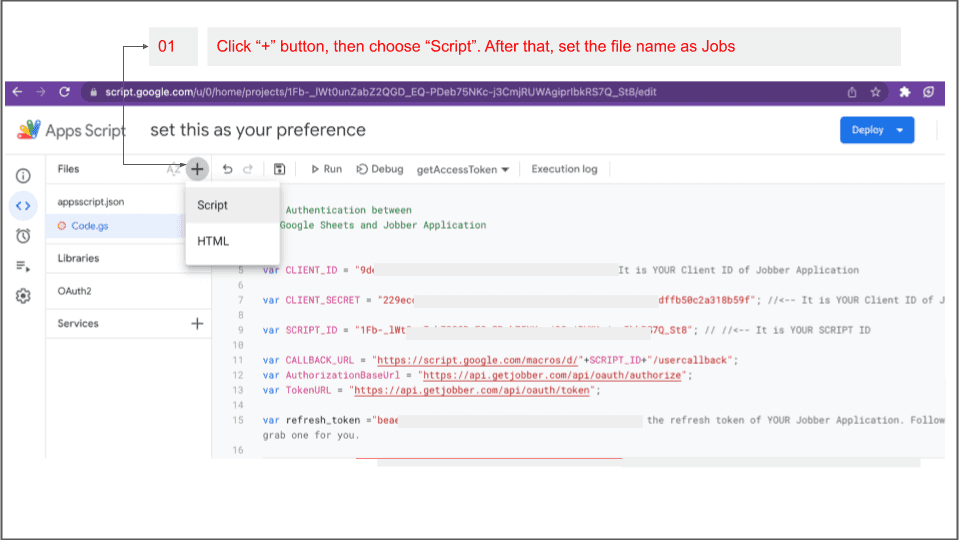The image size is (960, 540).
Task: Select the Code.gs file
Action: 90,226
